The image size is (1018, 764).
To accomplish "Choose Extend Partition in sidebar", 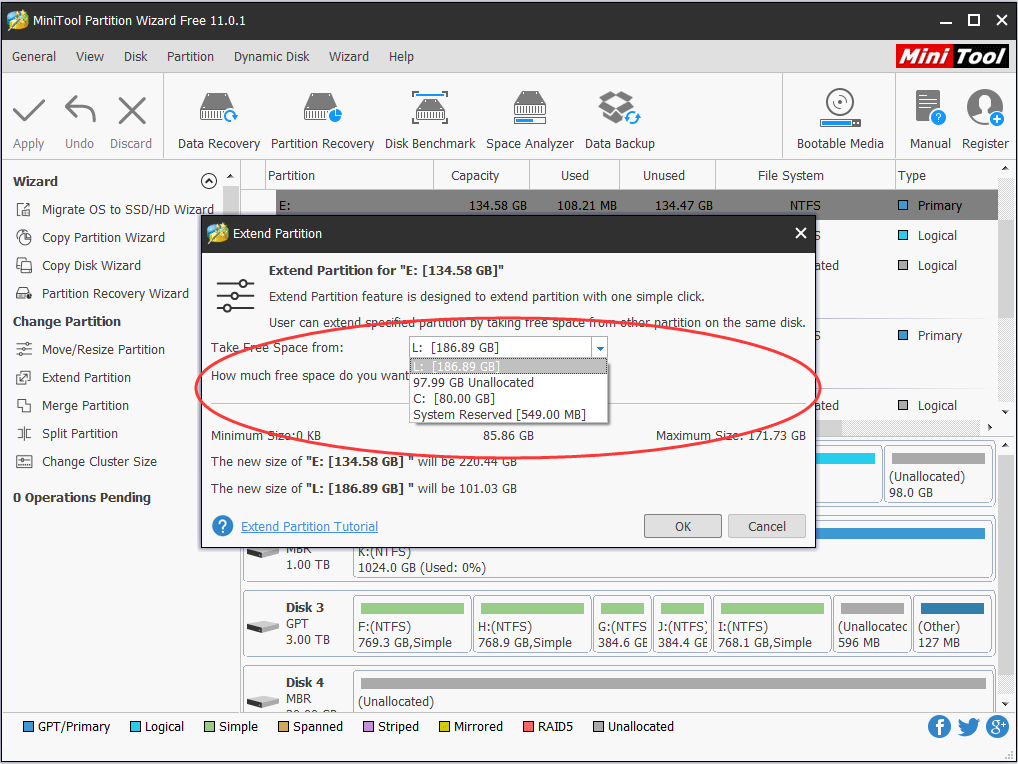I will [73, 377].
